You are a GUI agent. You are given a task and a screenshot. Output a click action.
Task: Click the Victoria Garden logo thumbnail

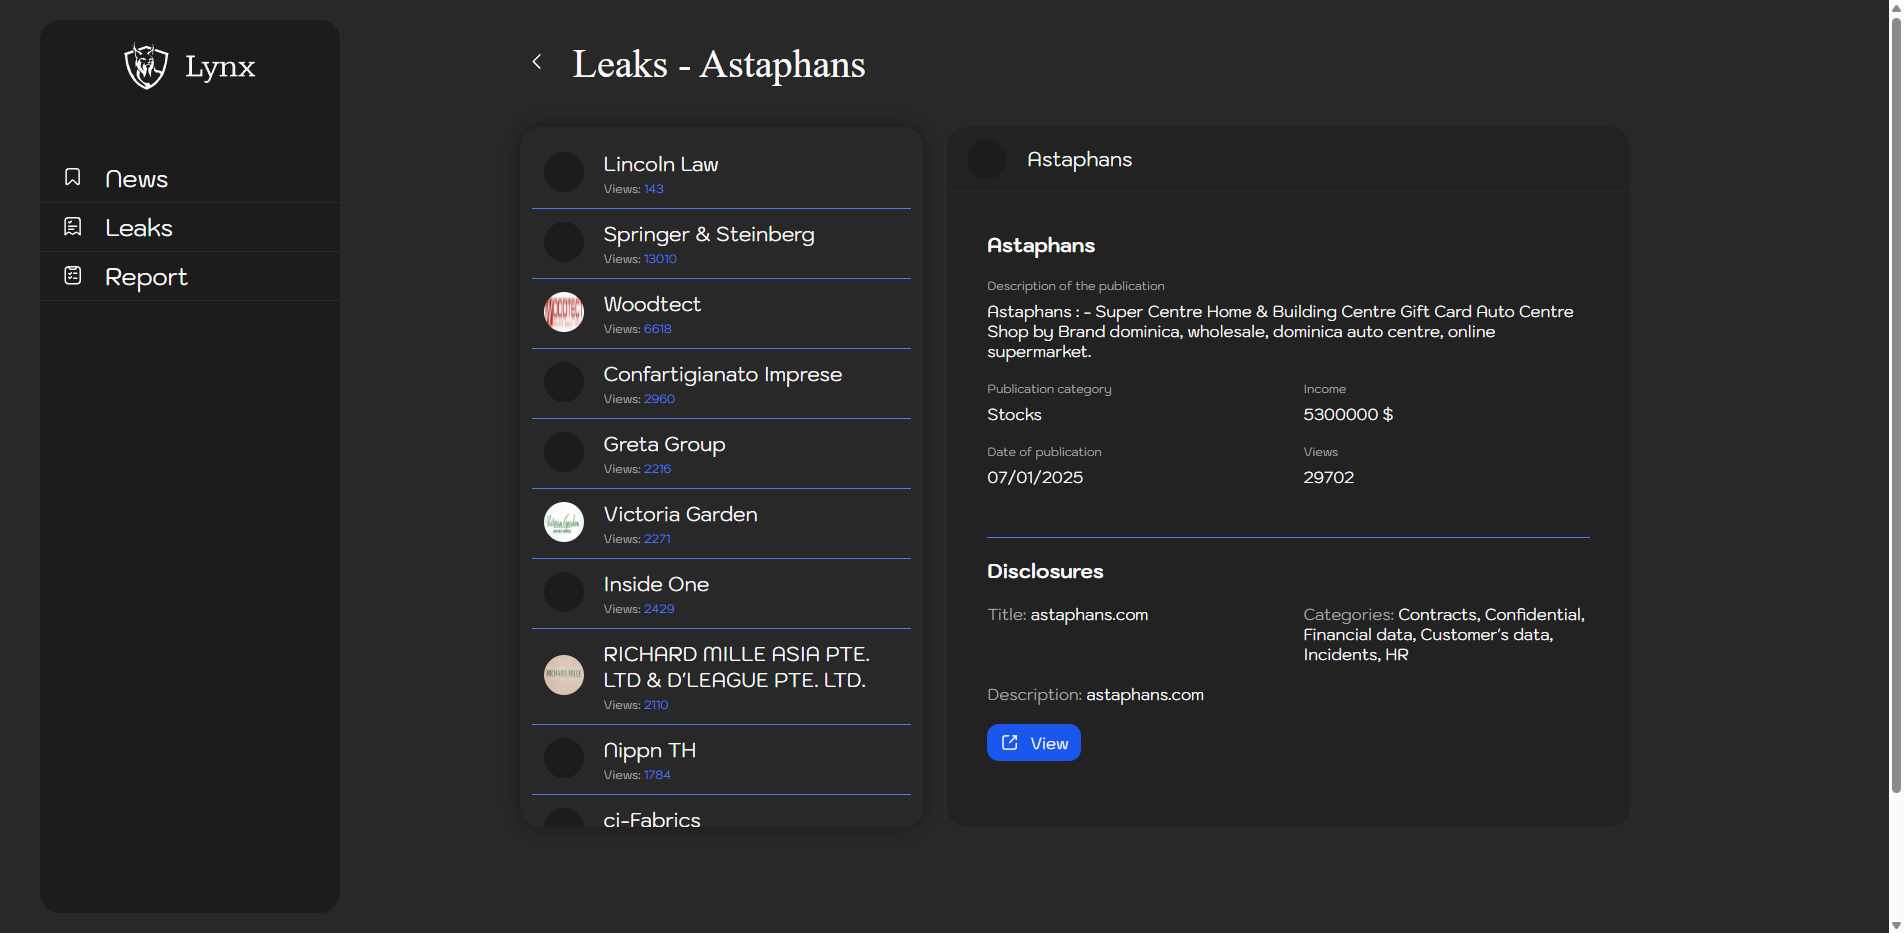564,522
